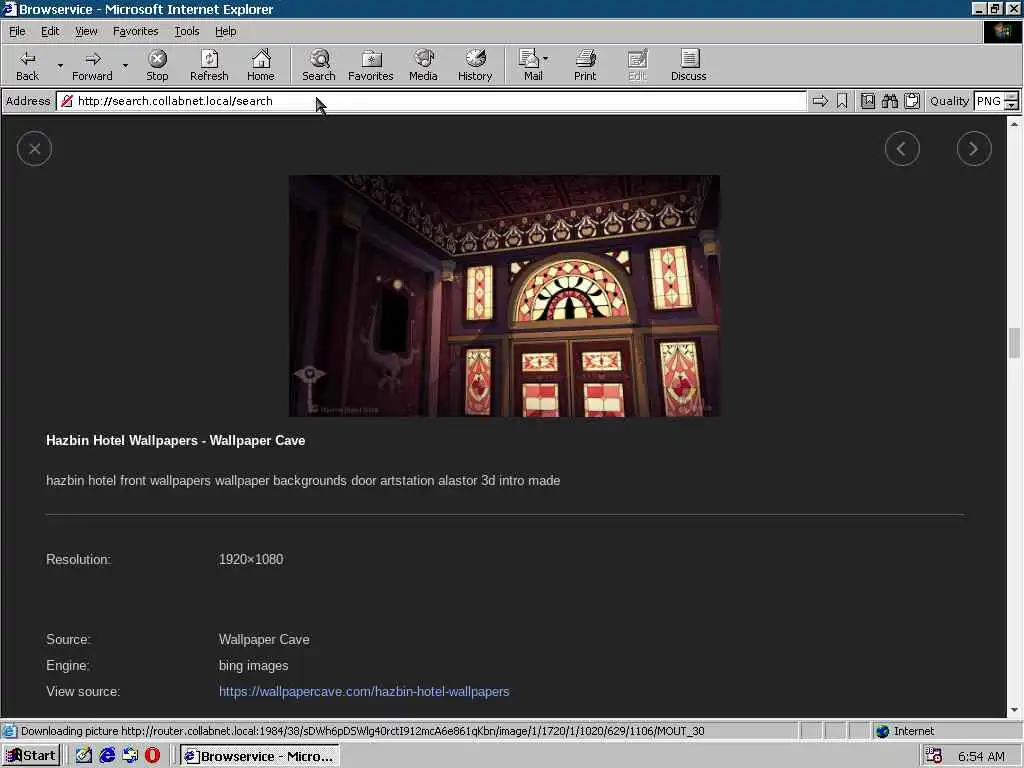Click the framed page icon beside bookmark
This screenshot has width=1024, height=768.
(867, 101)
